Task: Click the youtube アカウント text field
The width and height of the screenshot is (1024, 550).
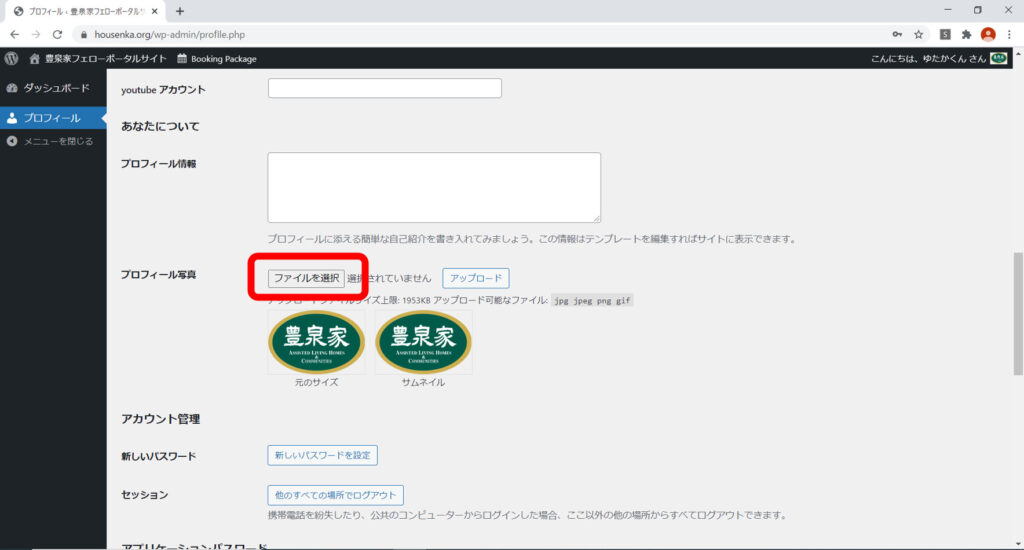Action: tap(384, 89)
